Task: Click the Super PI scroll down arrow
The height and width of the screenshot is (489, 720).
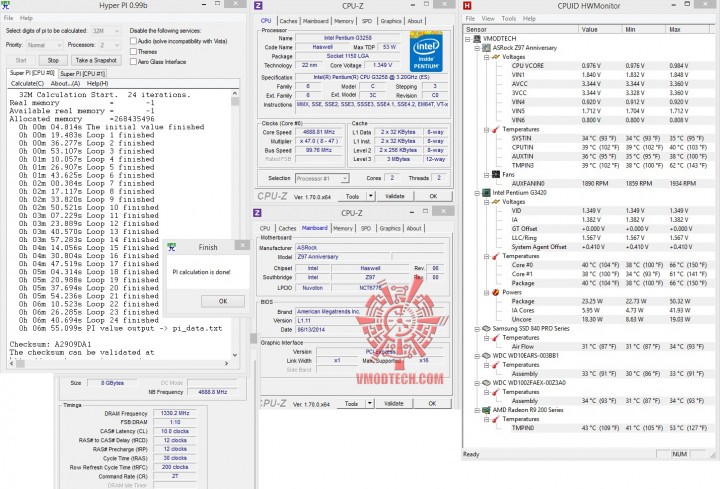Action: pyautogui.click(x=235, y=355)
